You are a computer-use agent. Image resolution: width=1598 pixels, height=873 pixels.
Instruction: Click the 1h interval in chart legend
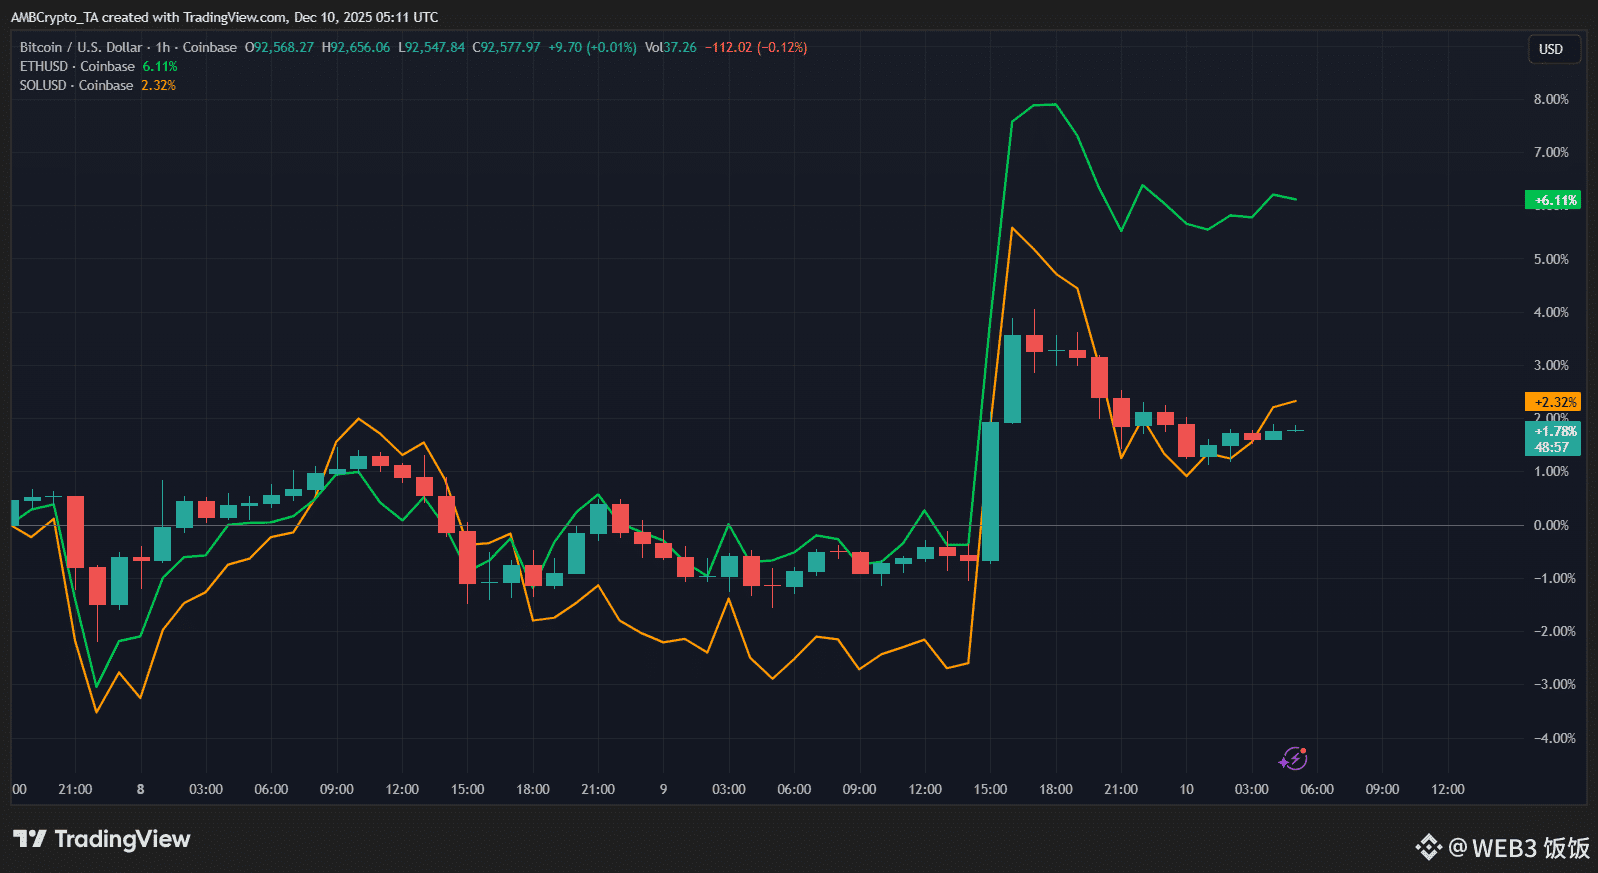point(163,47)
